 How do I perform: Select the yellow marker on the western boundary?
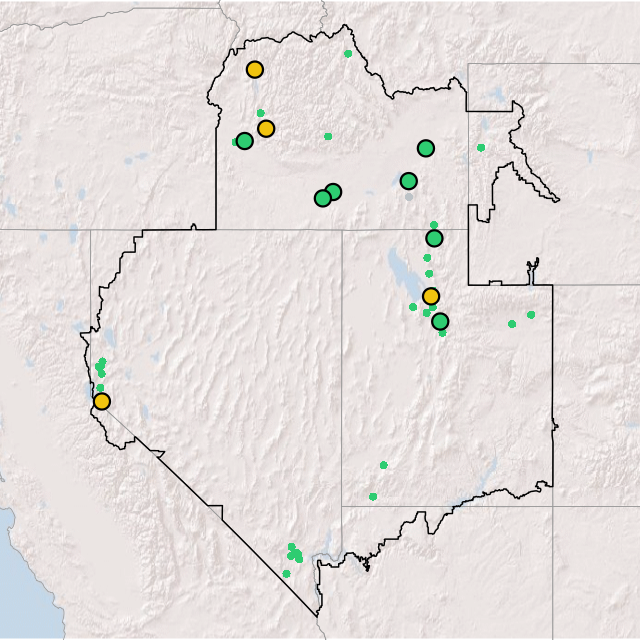tap(101, 401)
